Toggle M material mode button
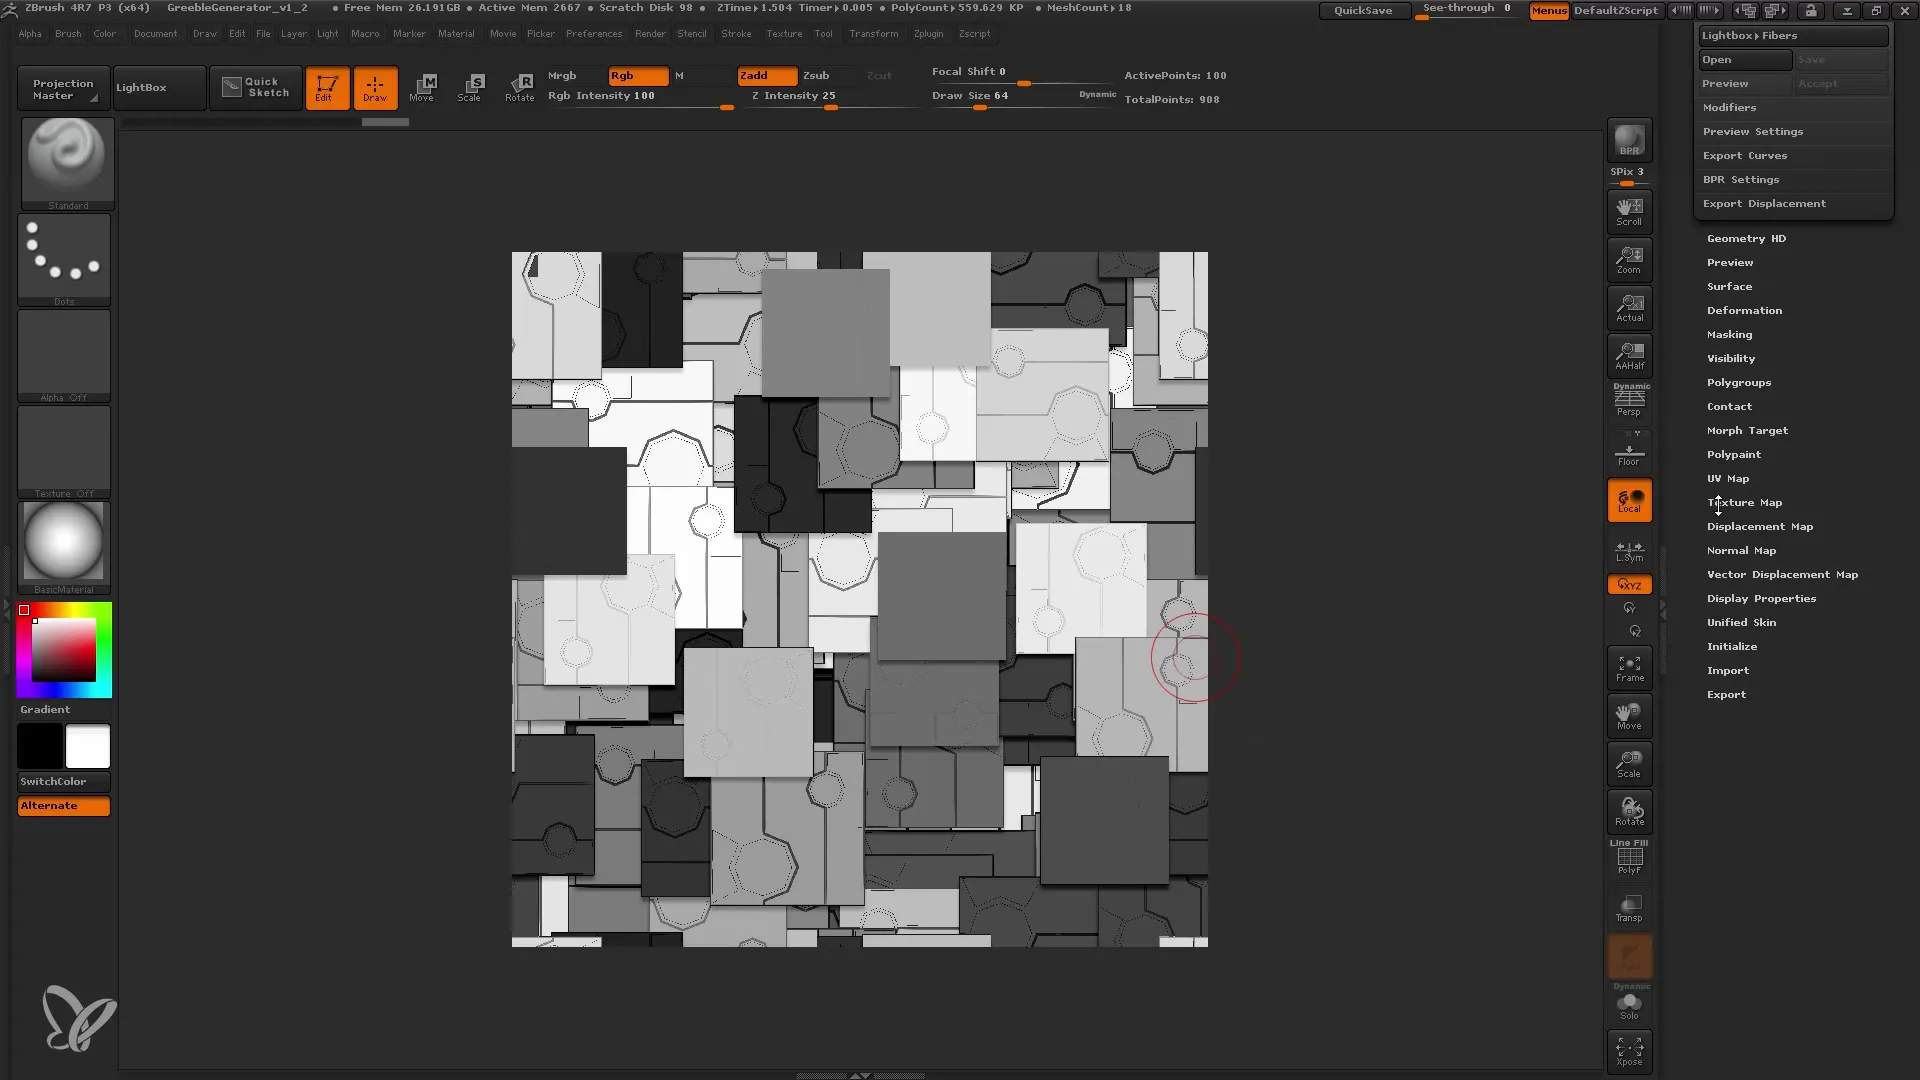Image resolution: width=1920 pixels, height=1080 pixels. point(680,75)
